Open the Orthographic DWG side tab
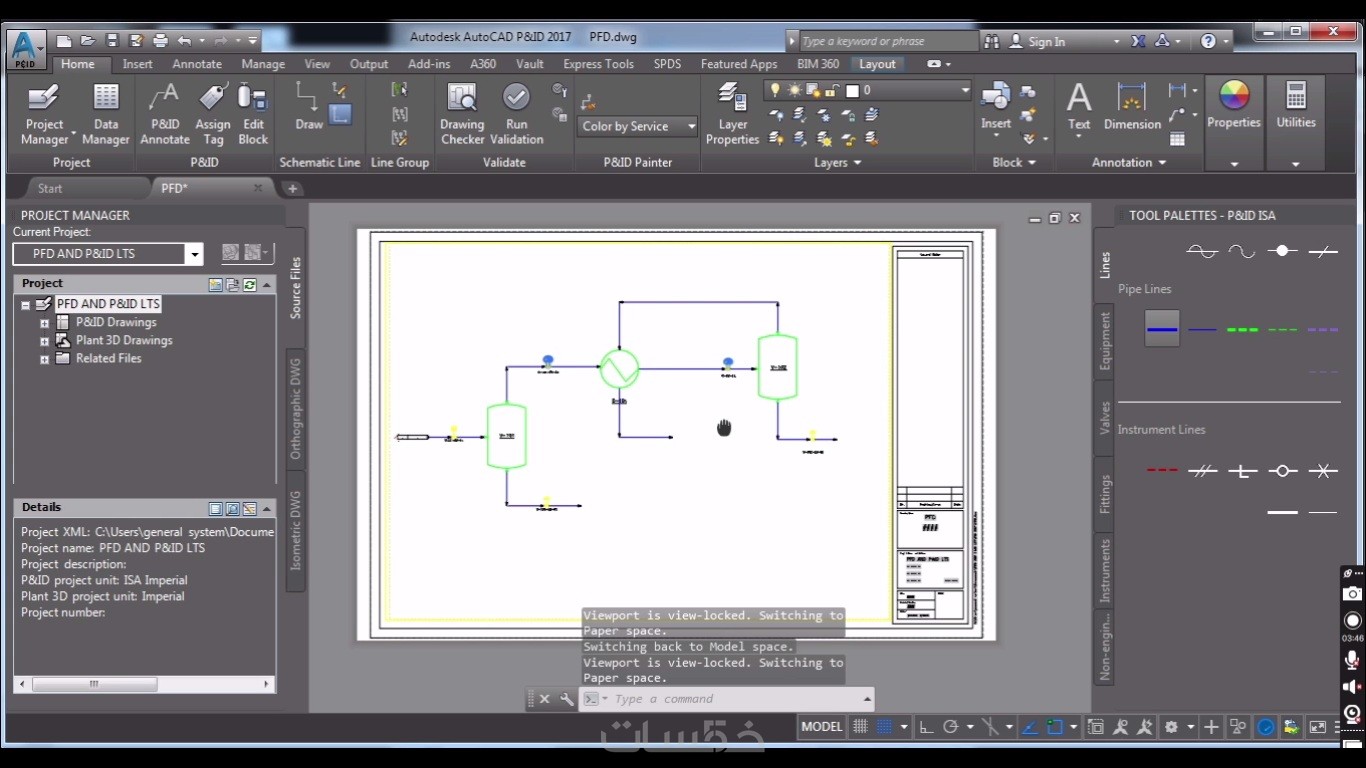 click(x=295, y=408)
